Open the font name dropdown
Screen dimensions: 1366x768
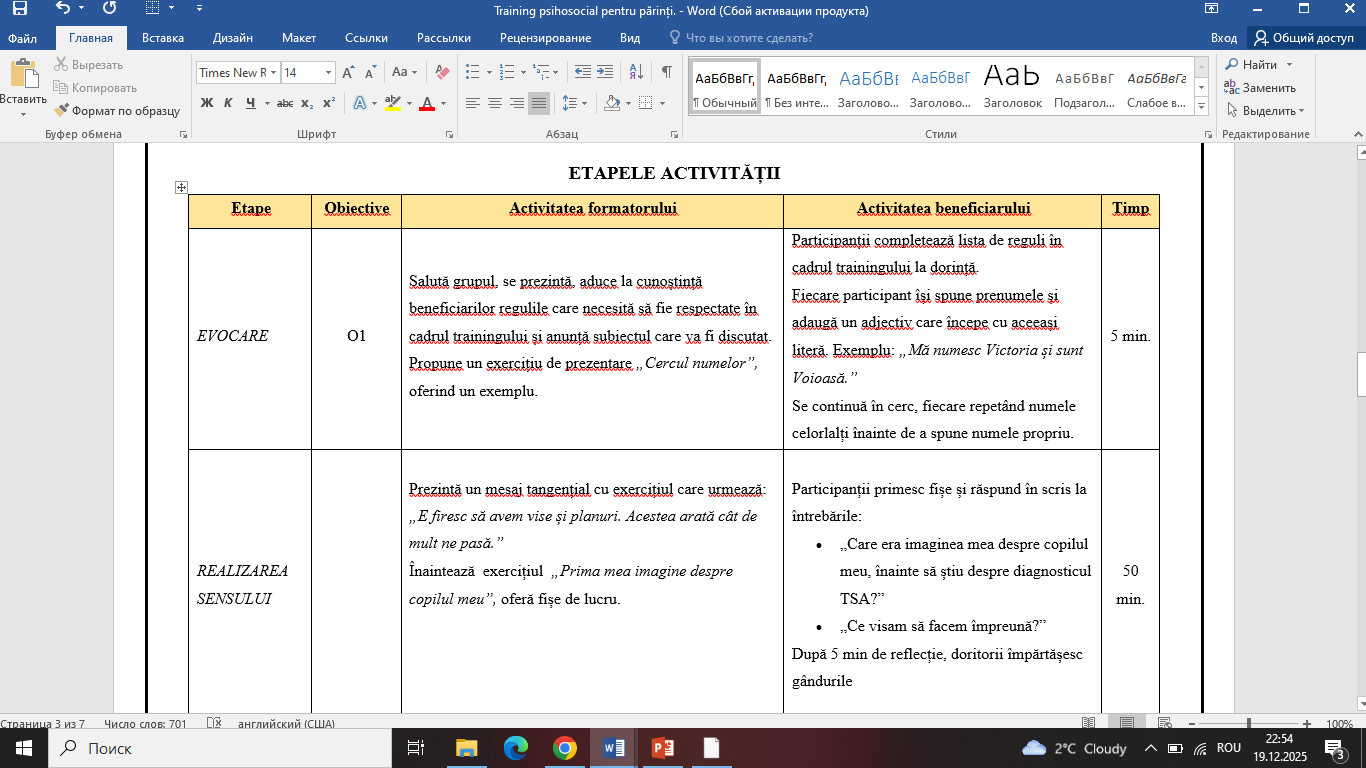[x=273, y=72]
